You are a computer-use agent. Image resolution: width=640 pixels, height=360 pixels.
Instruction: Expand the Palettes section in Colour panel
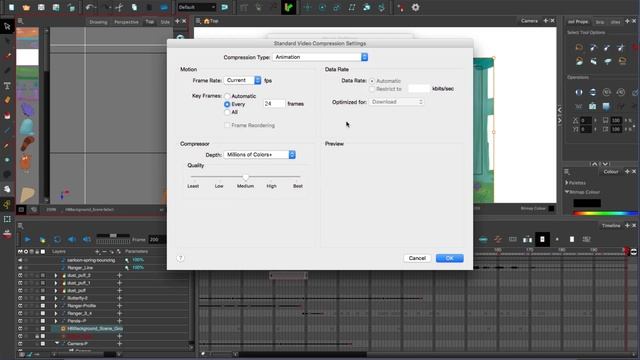point(567,183)
